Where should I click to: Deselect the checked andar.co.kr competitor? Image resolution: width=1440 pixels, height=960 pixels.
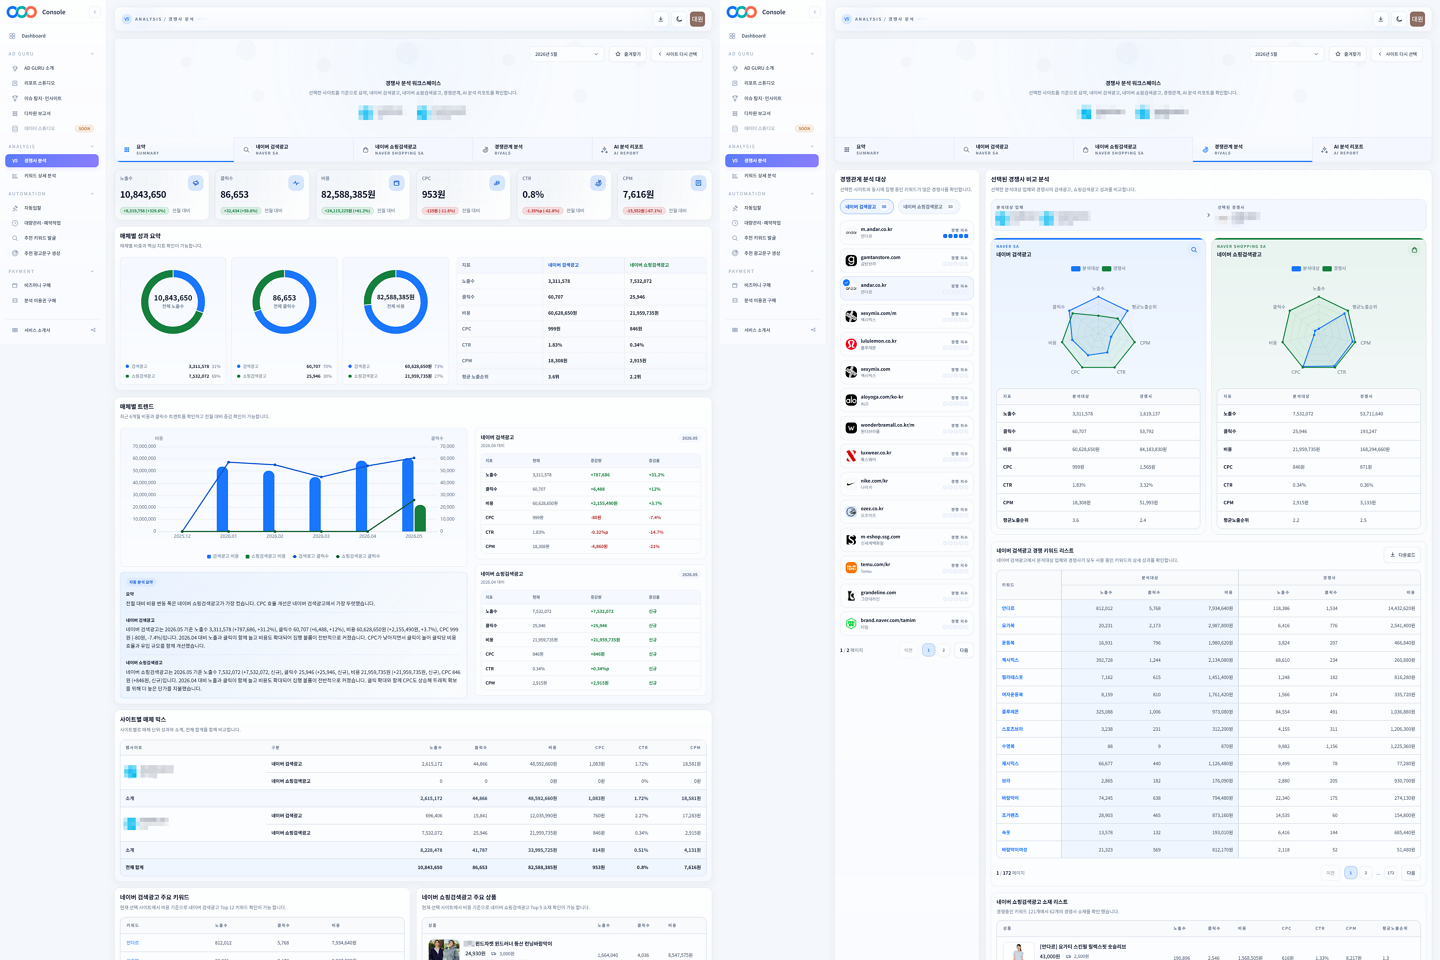906,288
